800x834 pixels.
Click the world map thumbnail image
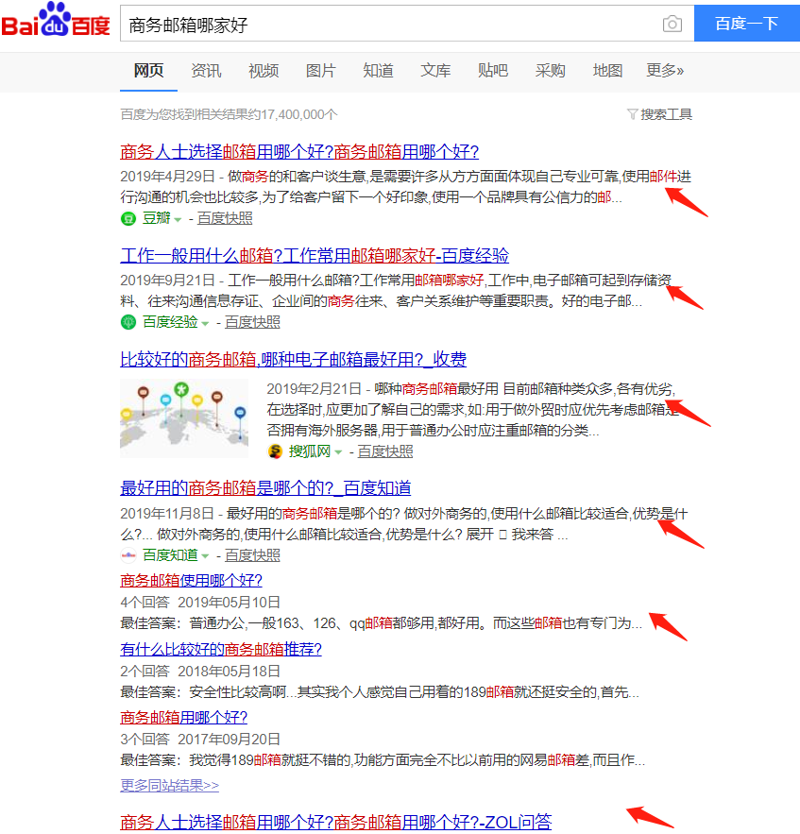184,418
